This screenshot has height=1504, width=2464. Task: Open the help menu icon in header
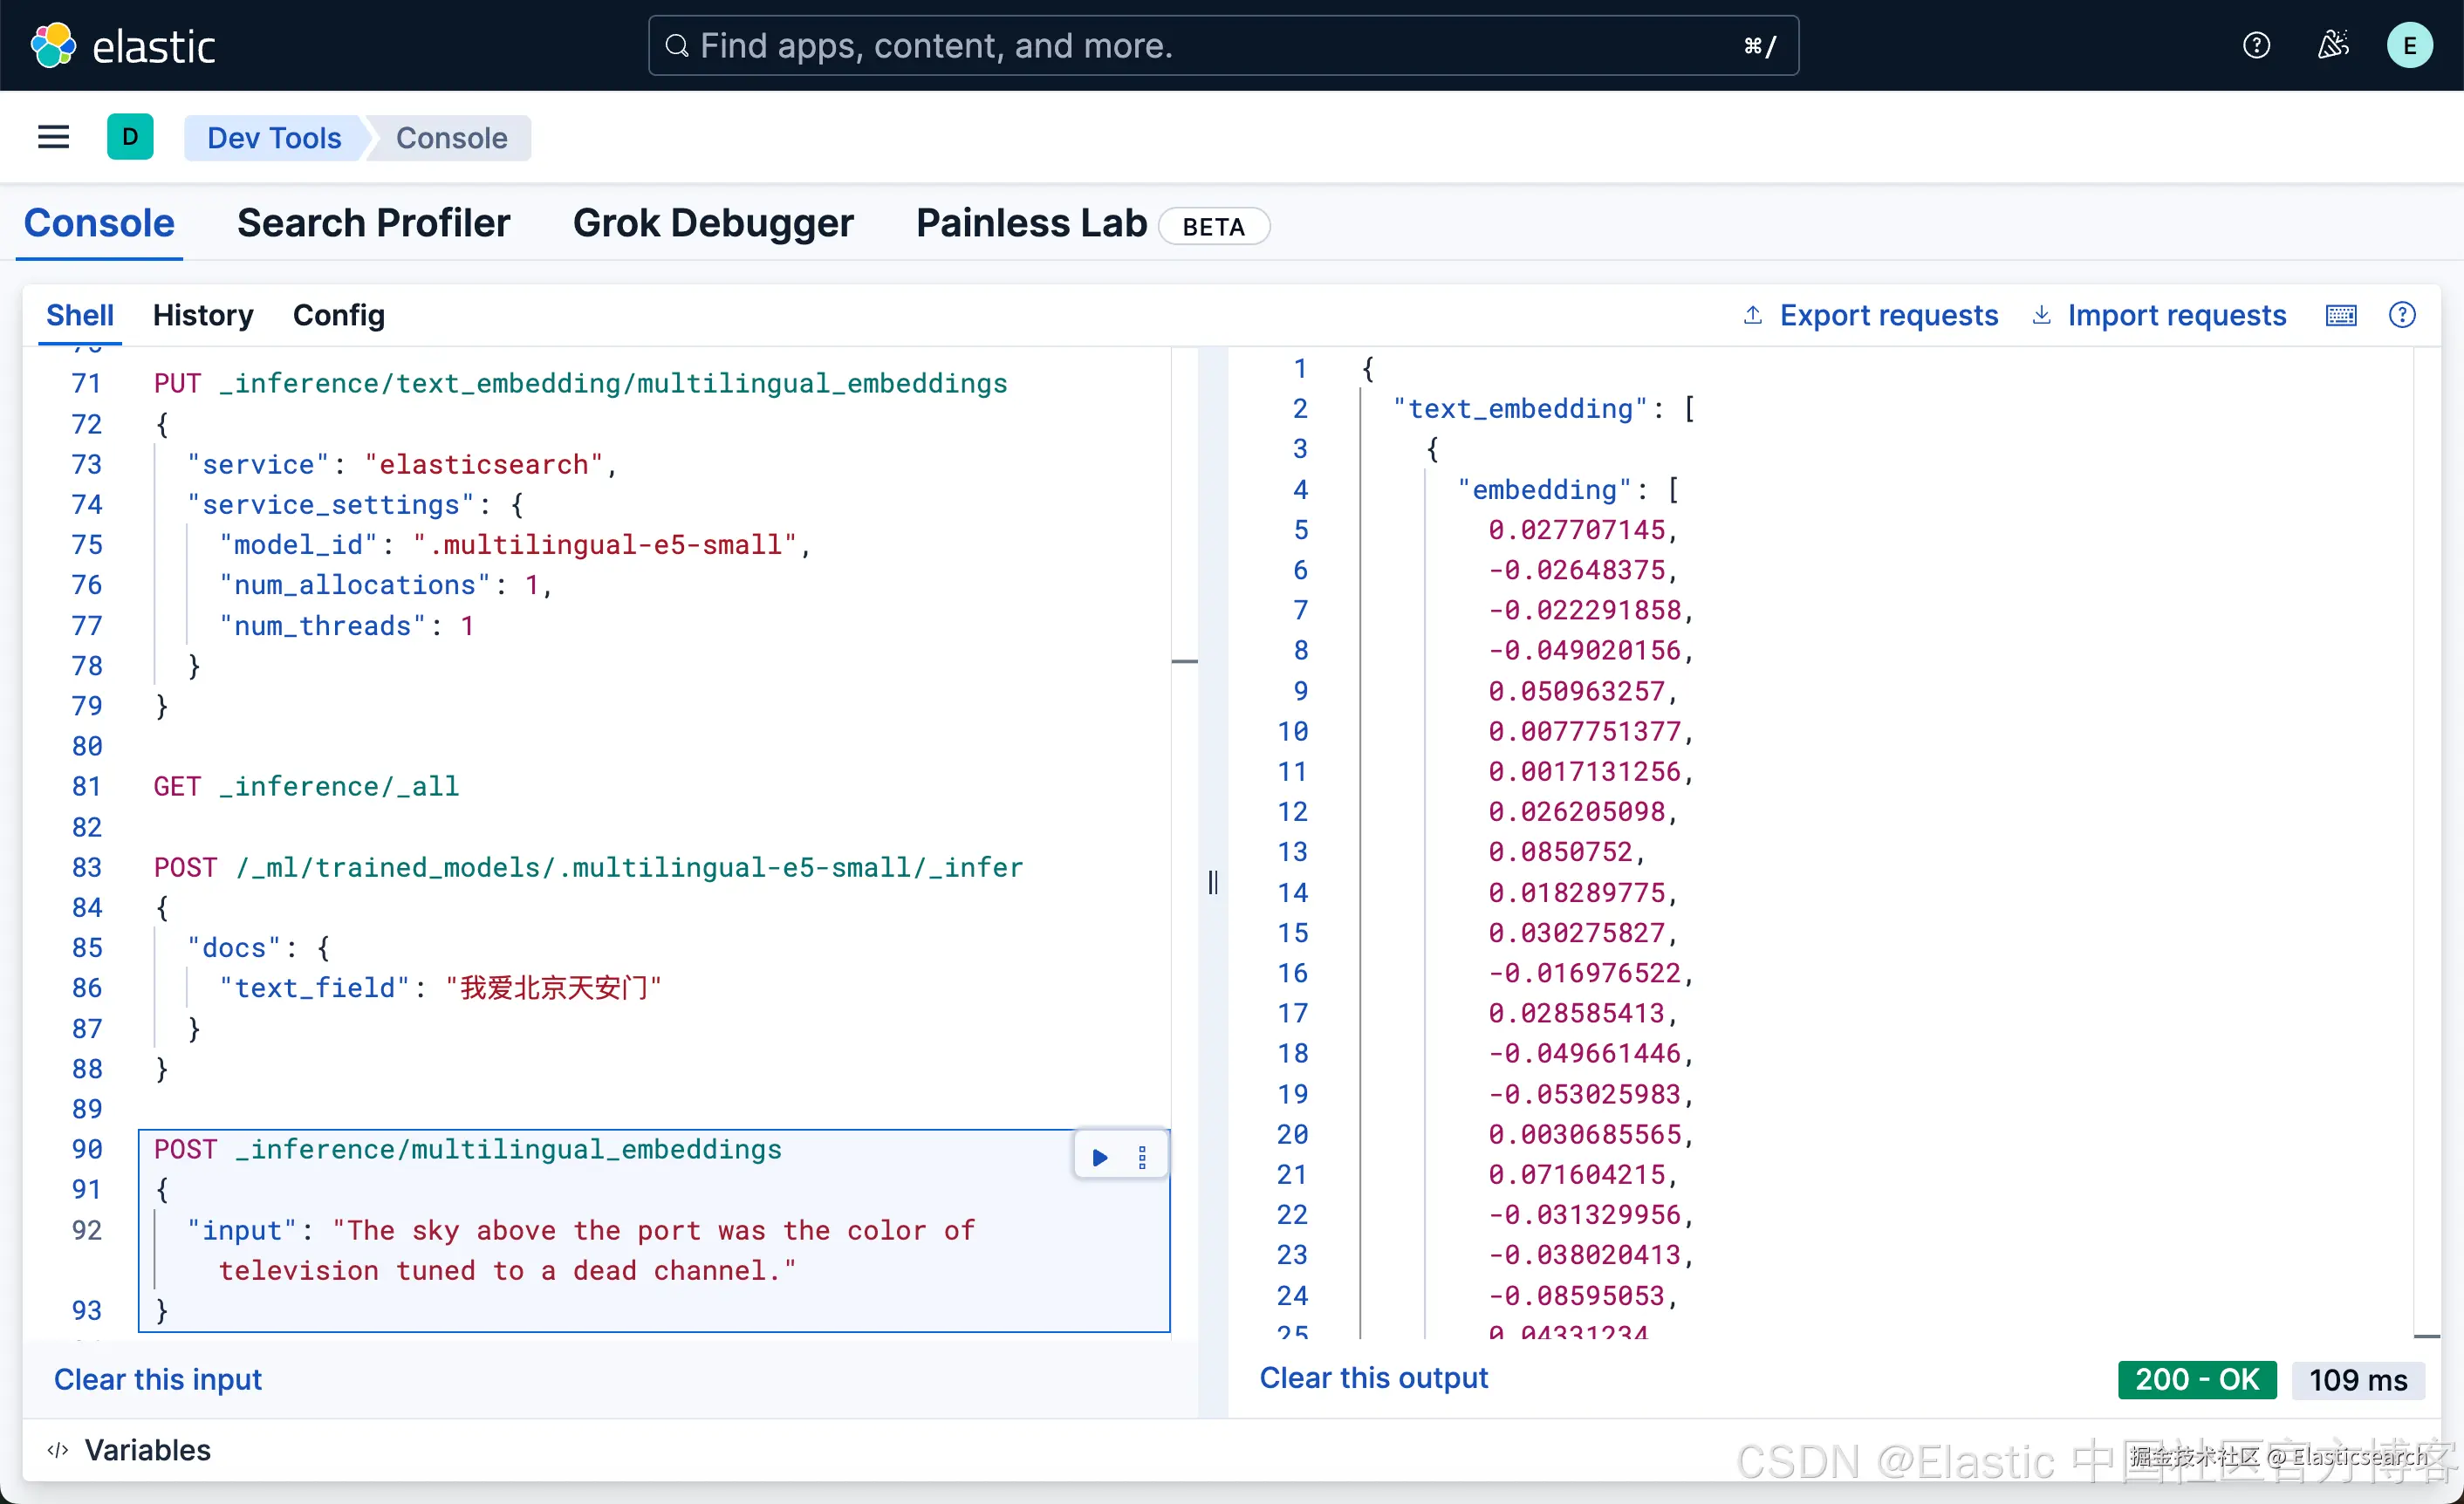[x=2256, y=46]
